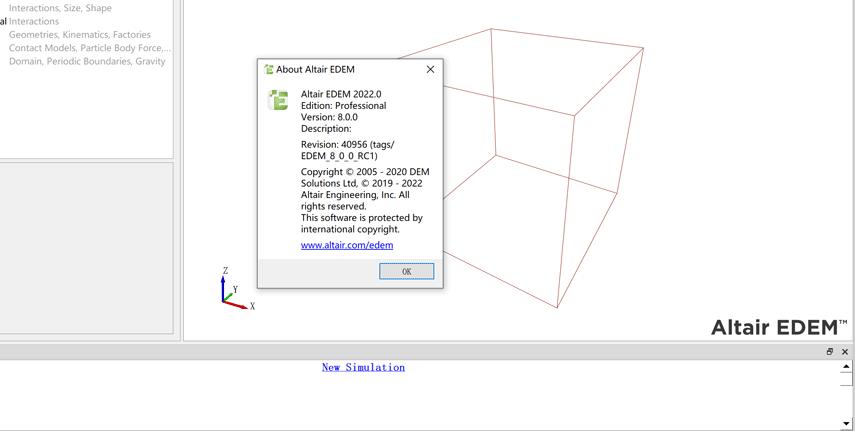Screen dimensions: 855x431
Task: Click the large green EDEM logo icon
Action: point(278,100)
